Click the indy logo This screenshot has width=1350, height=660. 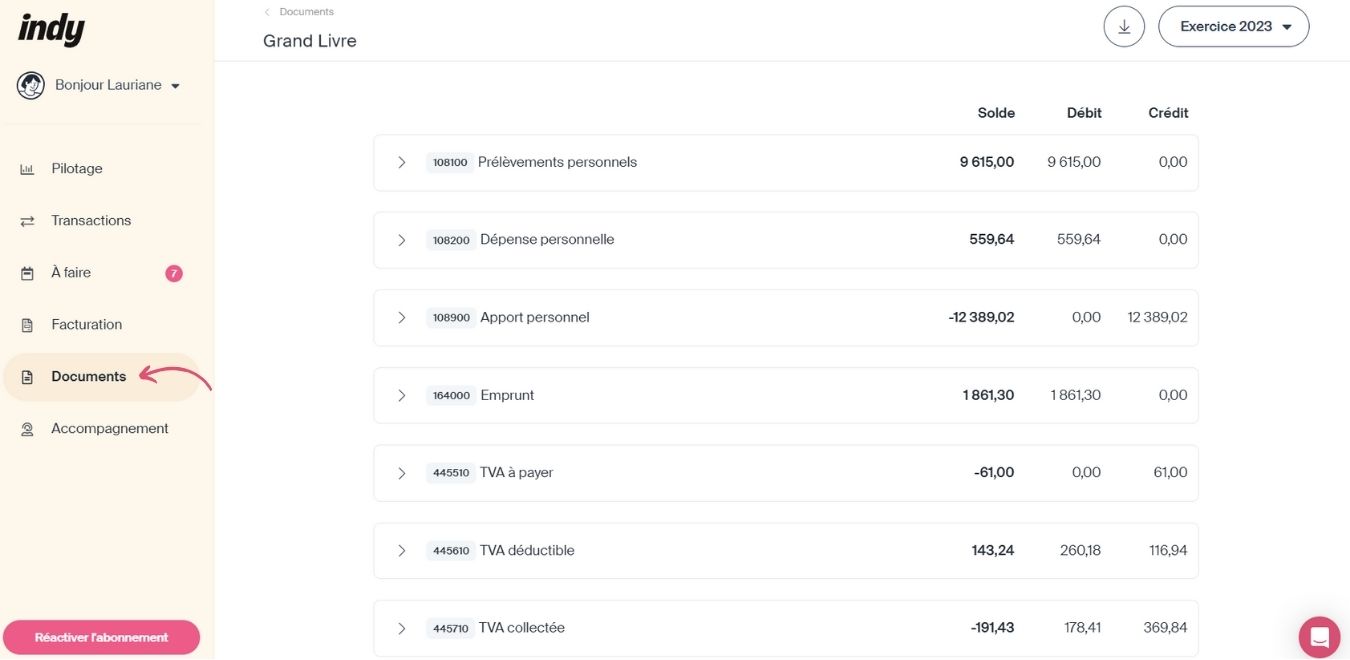click(x=51, y=29)
